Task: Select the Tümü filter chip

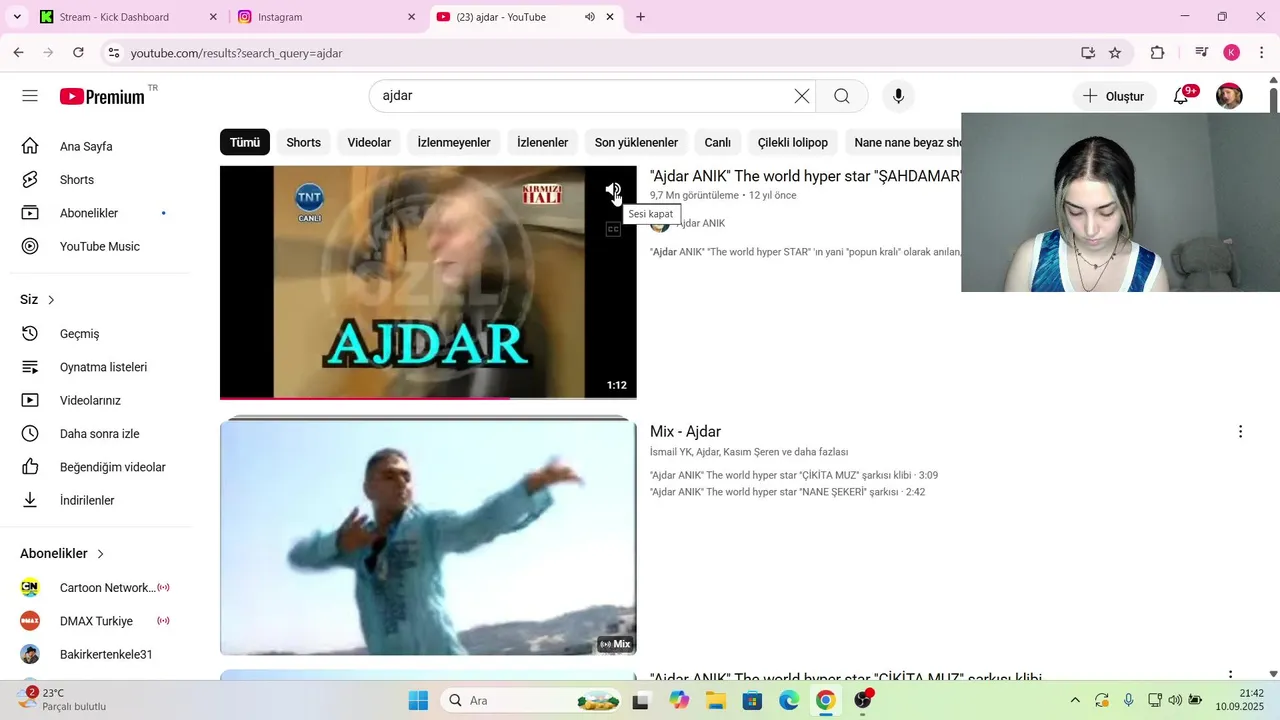Action: (x=245, y=142)
